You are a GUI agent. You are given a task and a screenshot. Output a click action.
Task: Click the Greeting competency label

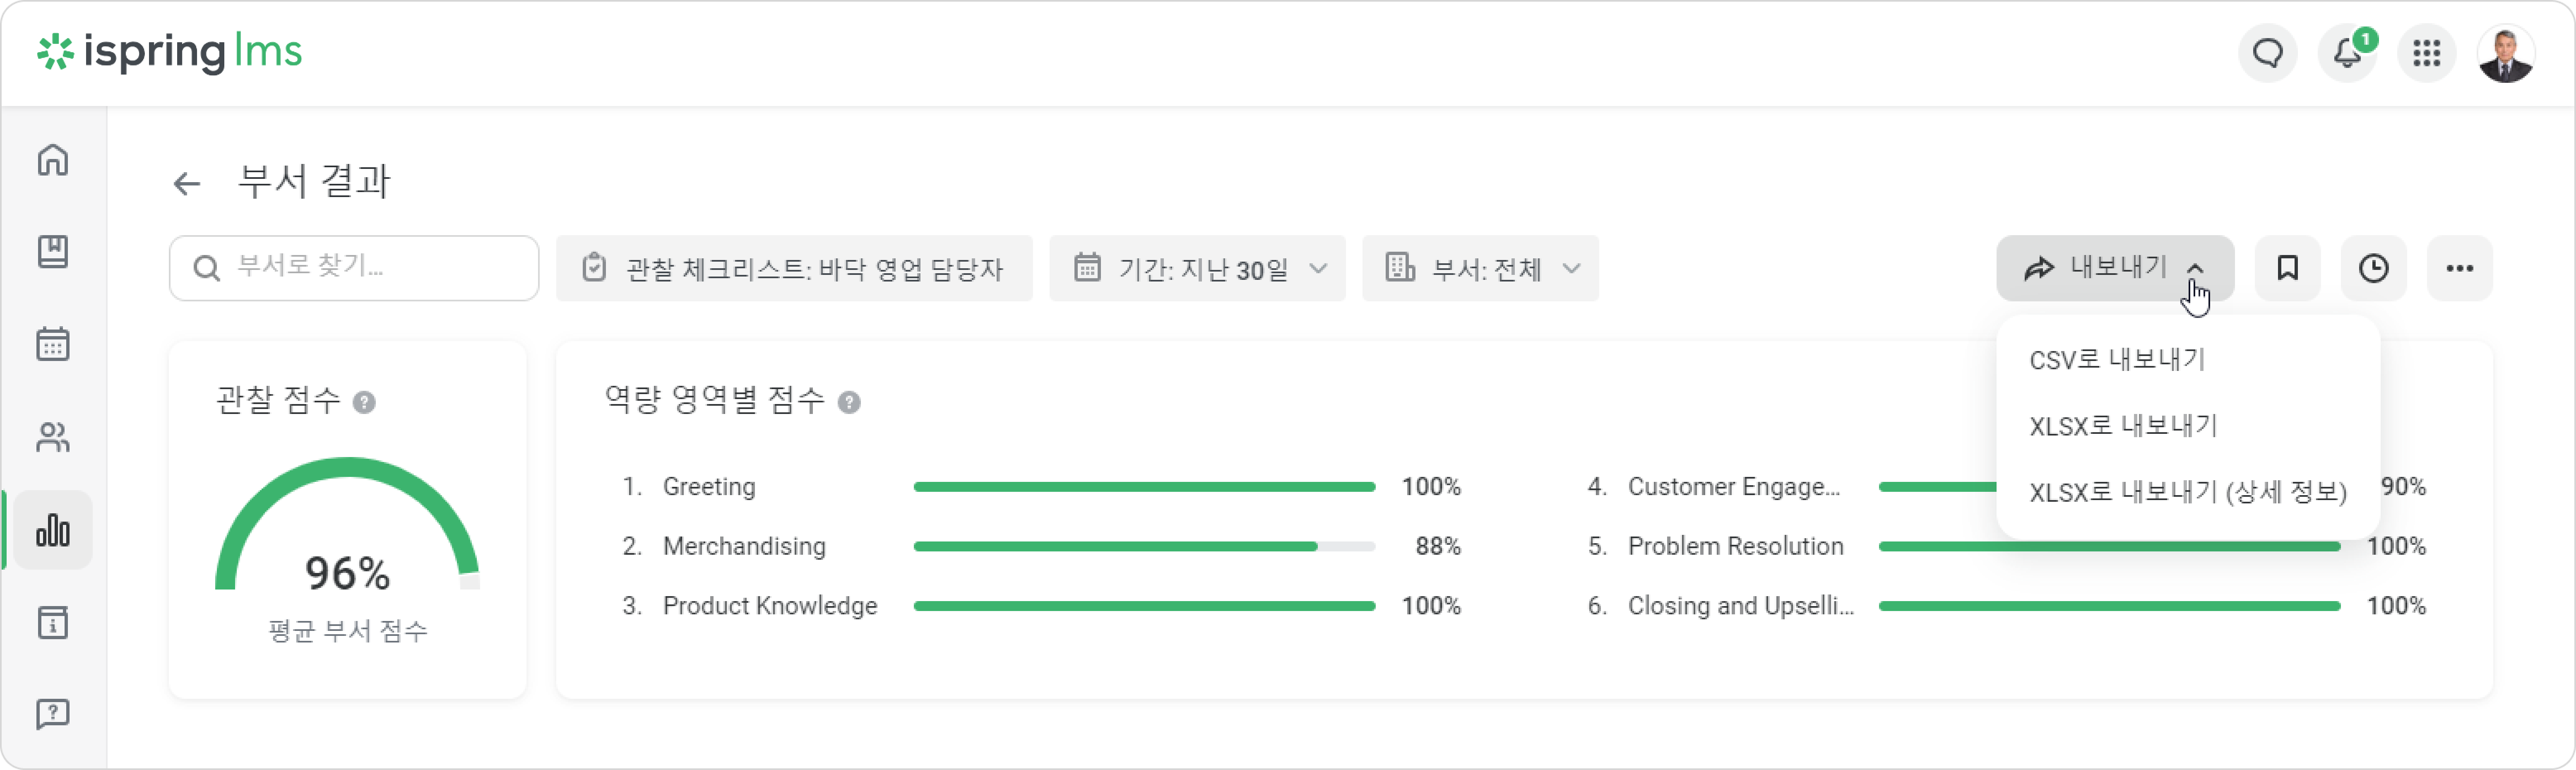point(709,487)
